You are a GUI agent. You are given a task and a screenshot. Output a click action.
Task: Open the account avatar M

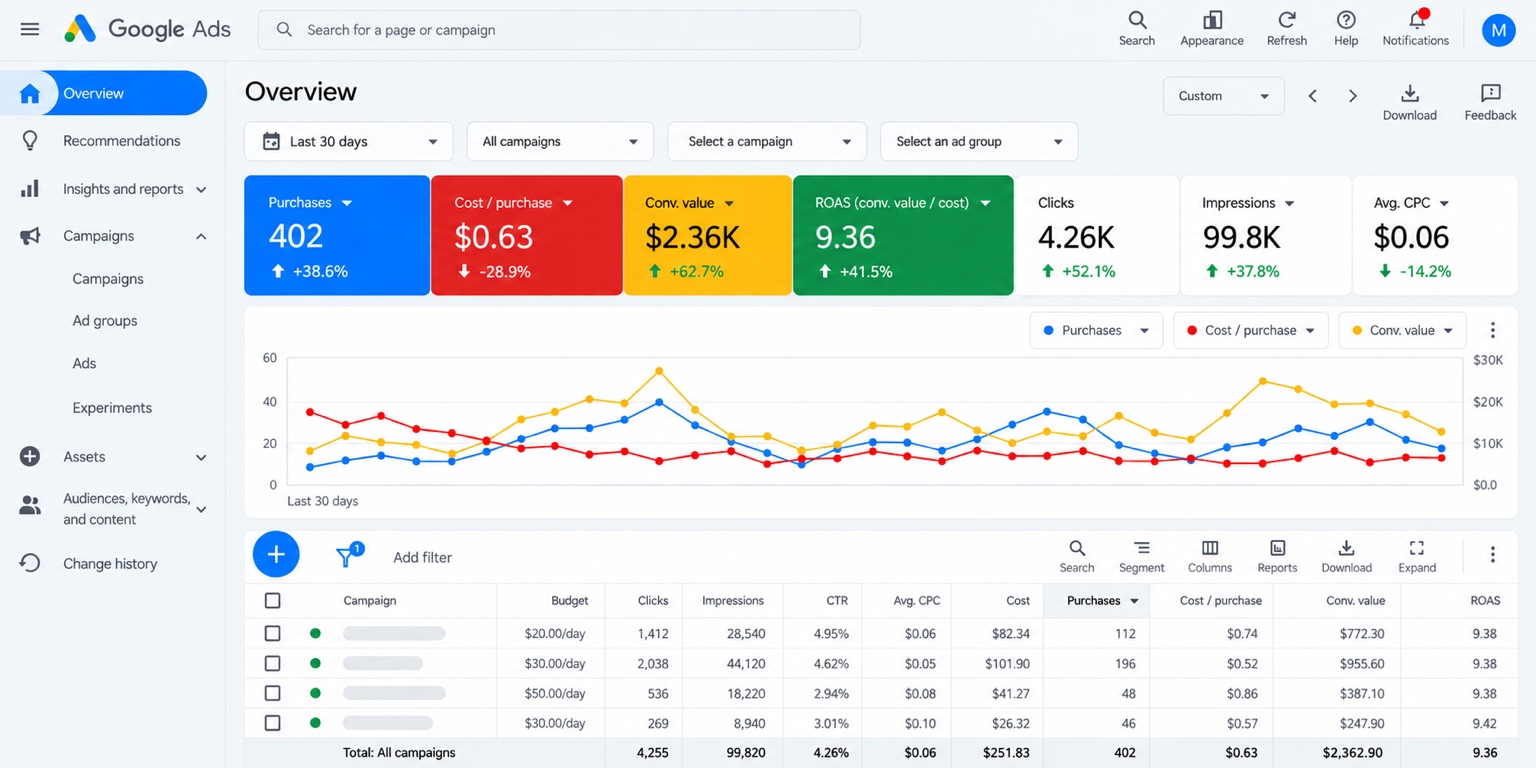click(1498, 30)
